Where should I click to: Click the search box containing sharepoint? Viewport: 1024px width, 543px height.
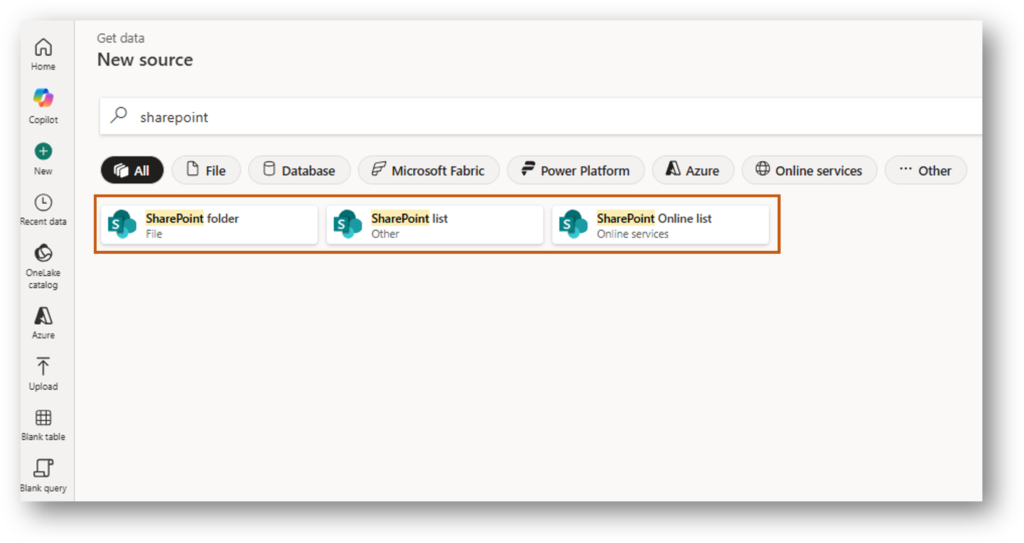[x=541, y=116]
